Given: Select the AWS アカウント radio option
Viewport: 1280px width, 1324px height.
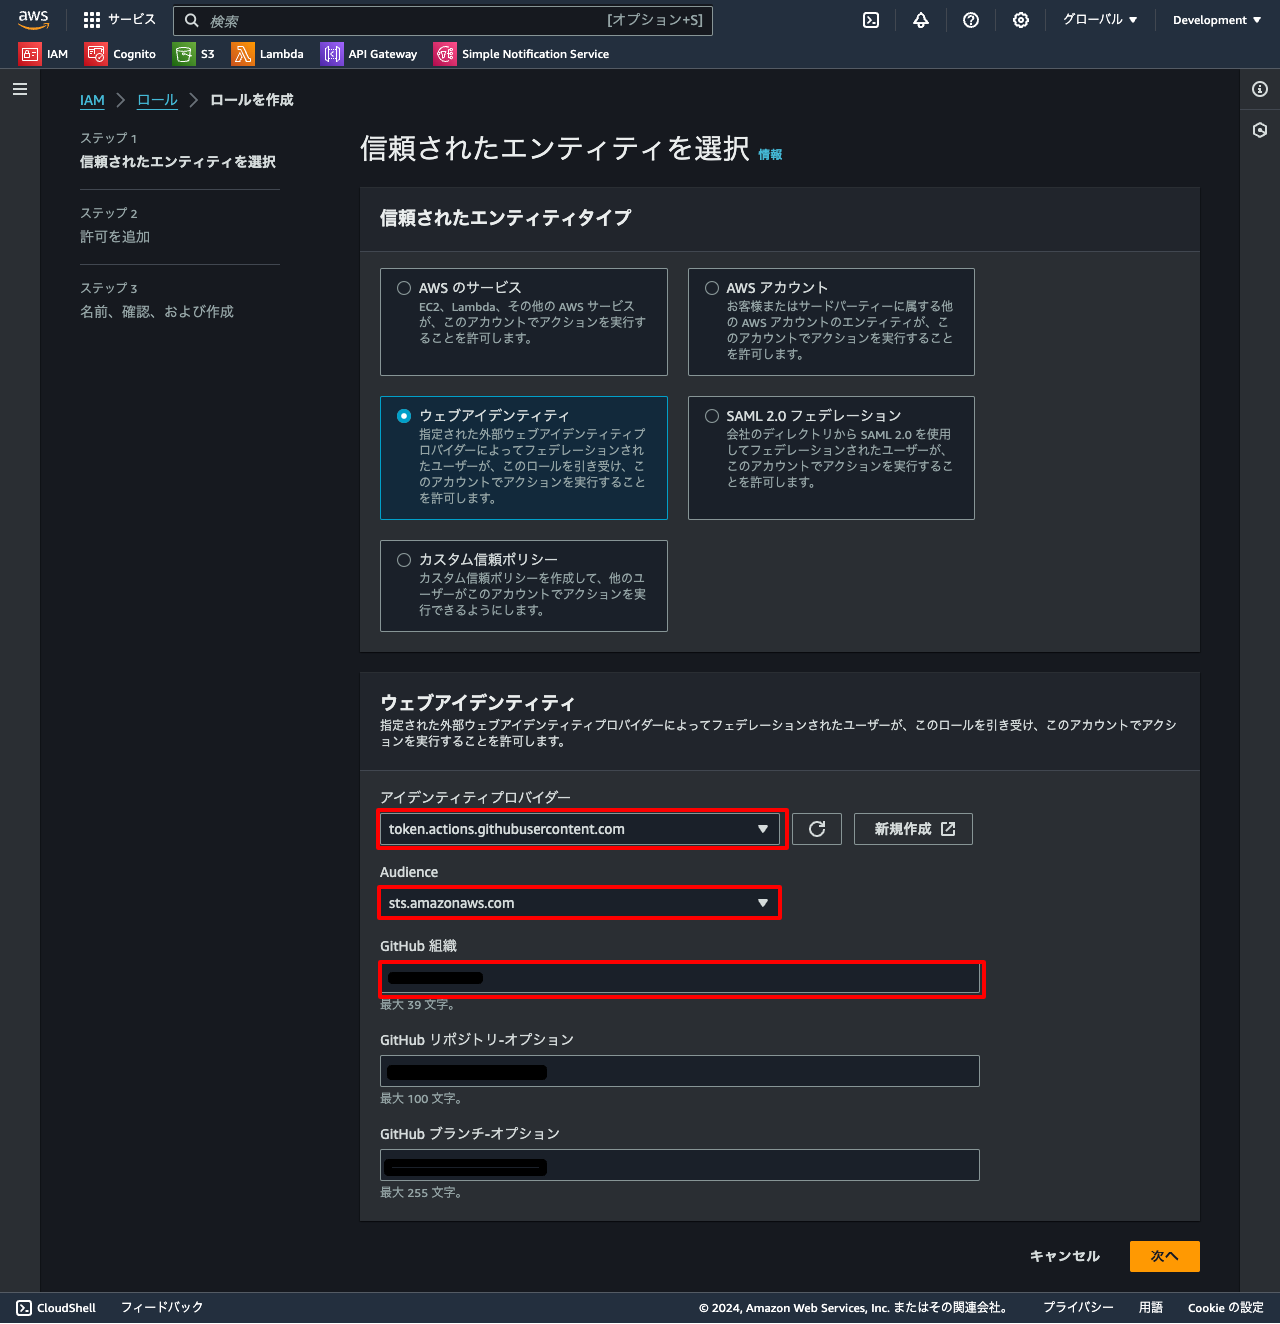Looking at the screenshot, I should 712,288.
